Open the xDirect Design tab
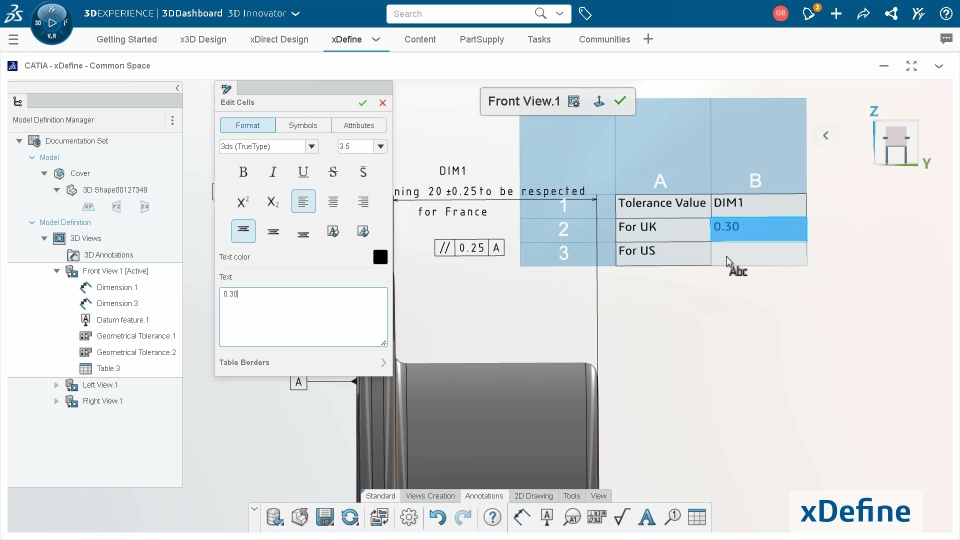 (279, 39)
